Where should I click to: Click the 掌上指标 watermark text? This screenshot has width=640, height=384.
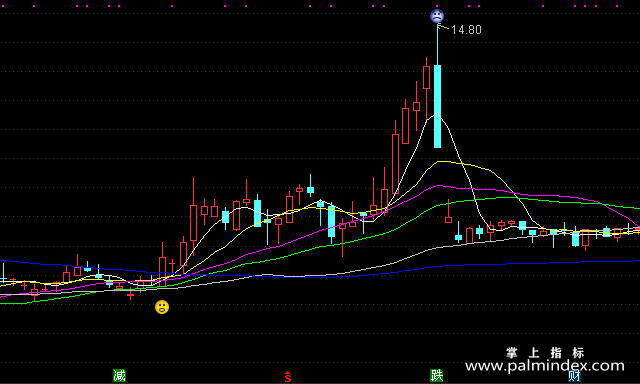545,352
